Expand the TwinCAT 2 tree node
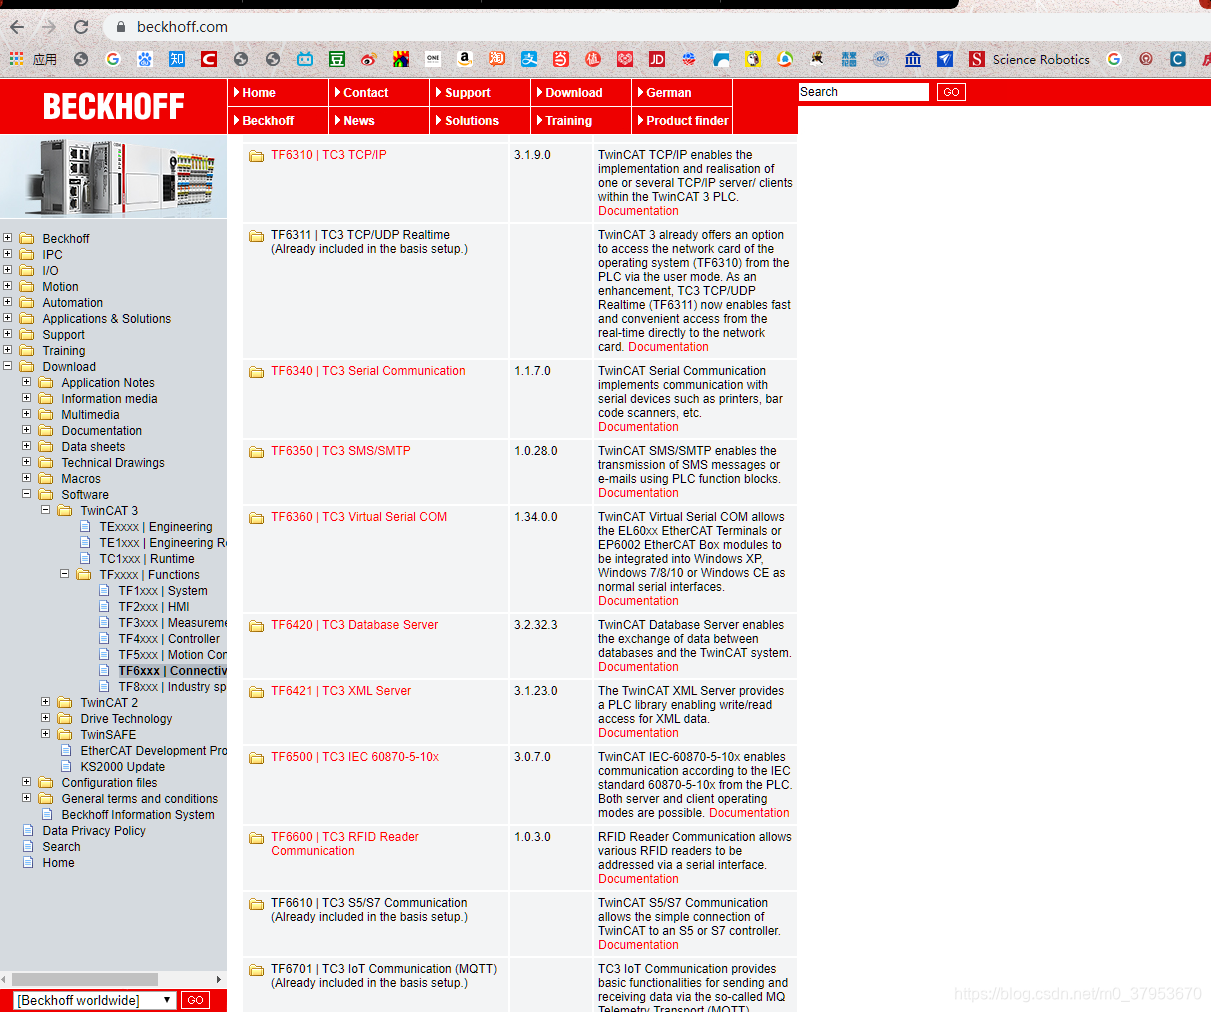1211x1012 pixels. click(x=46, y=702)
